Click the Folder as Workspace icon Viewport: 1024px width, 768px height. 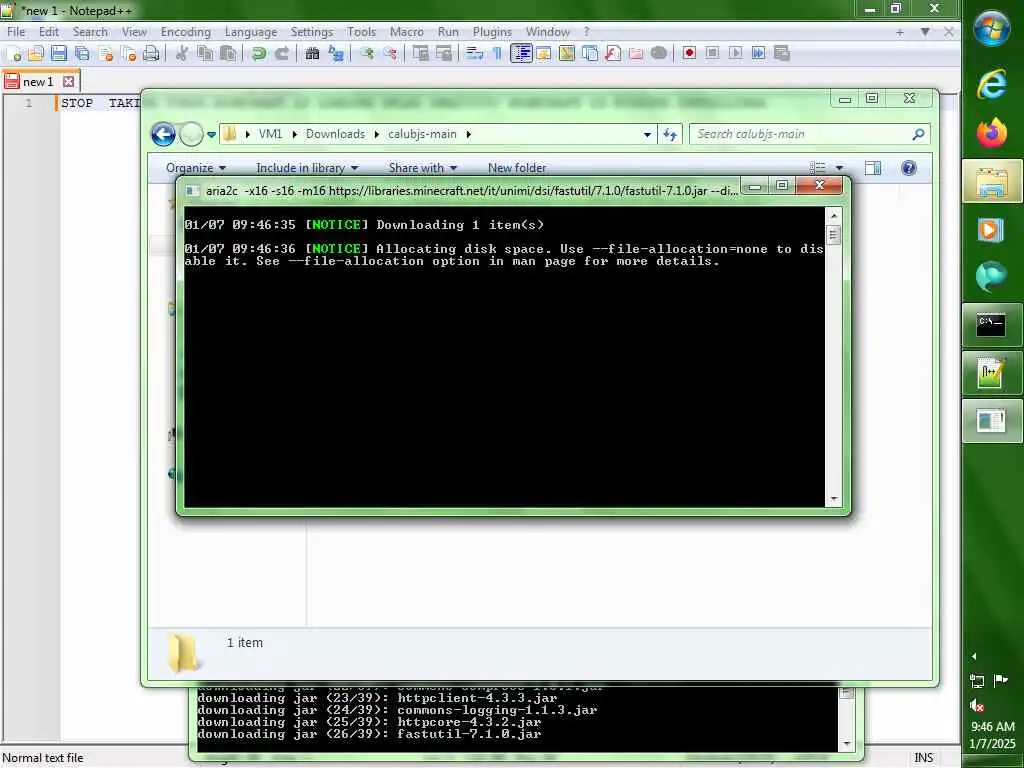[635, 54]
